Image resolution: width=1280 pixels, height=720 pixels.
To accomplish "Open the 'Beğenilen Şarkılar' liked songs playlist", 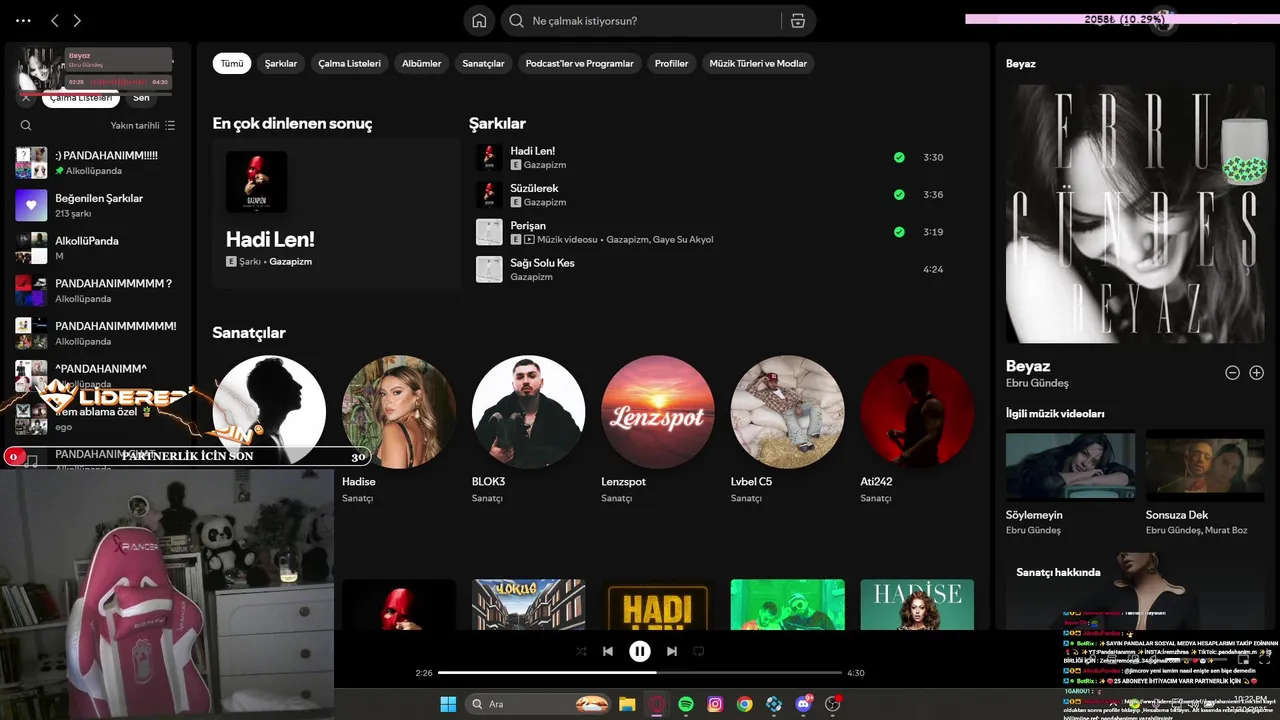I will [x=97, y=205].
